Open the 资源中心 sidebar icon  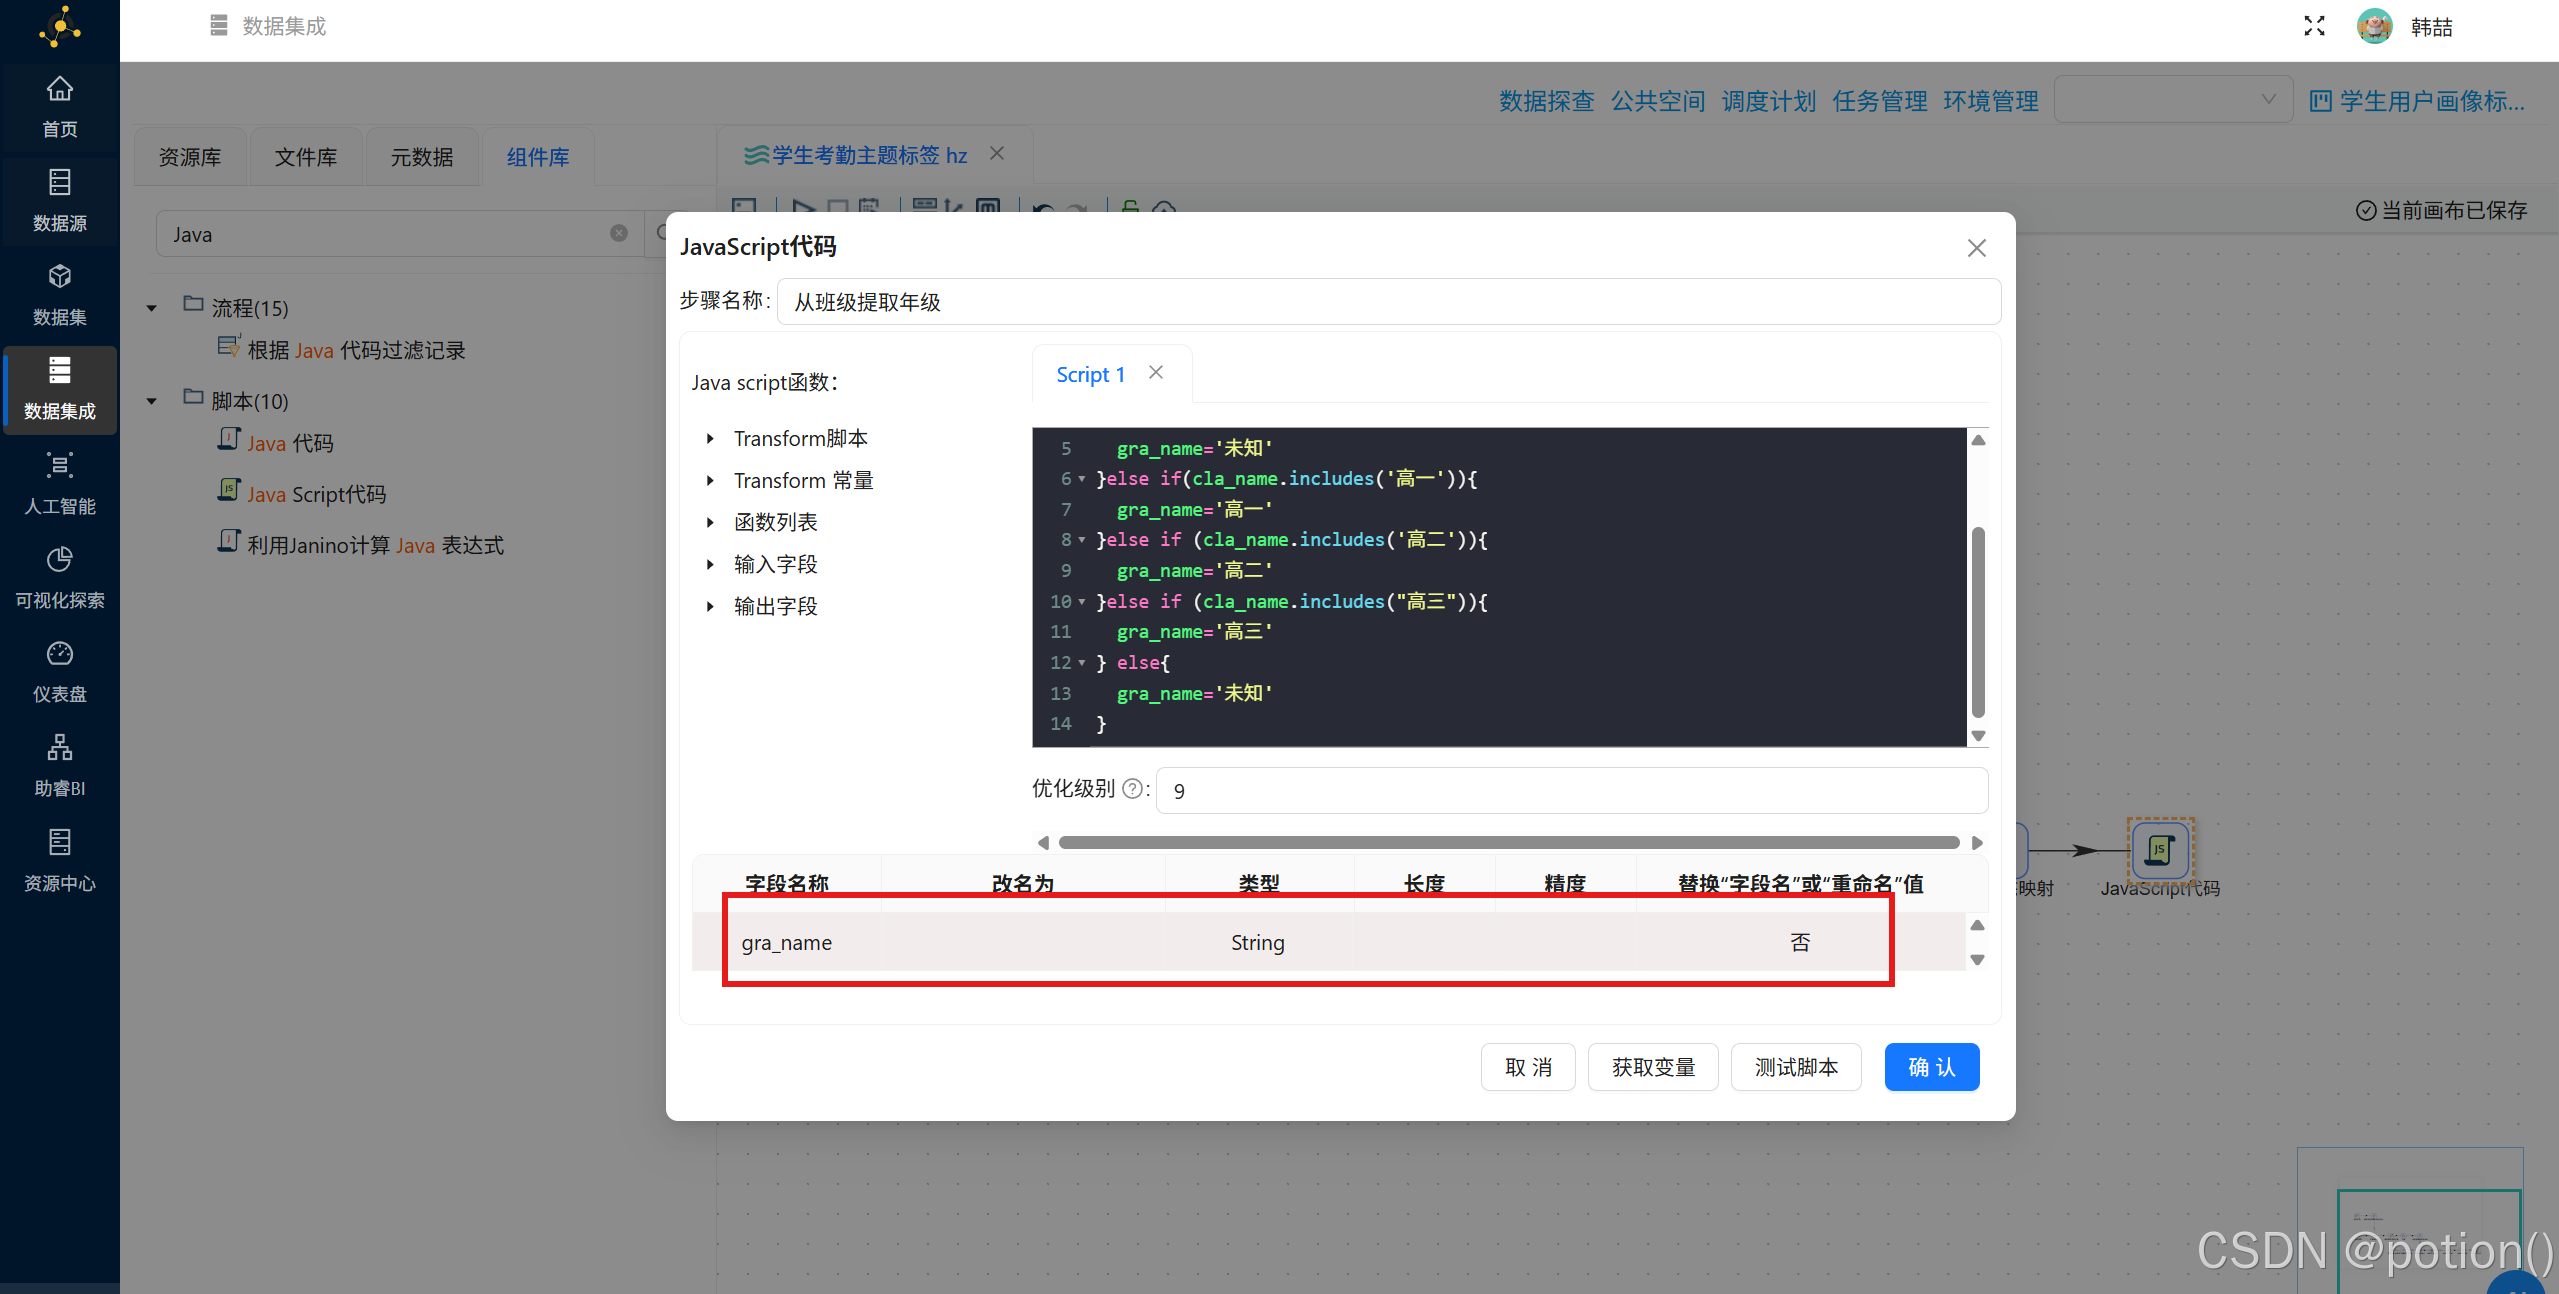pos(60,842)
